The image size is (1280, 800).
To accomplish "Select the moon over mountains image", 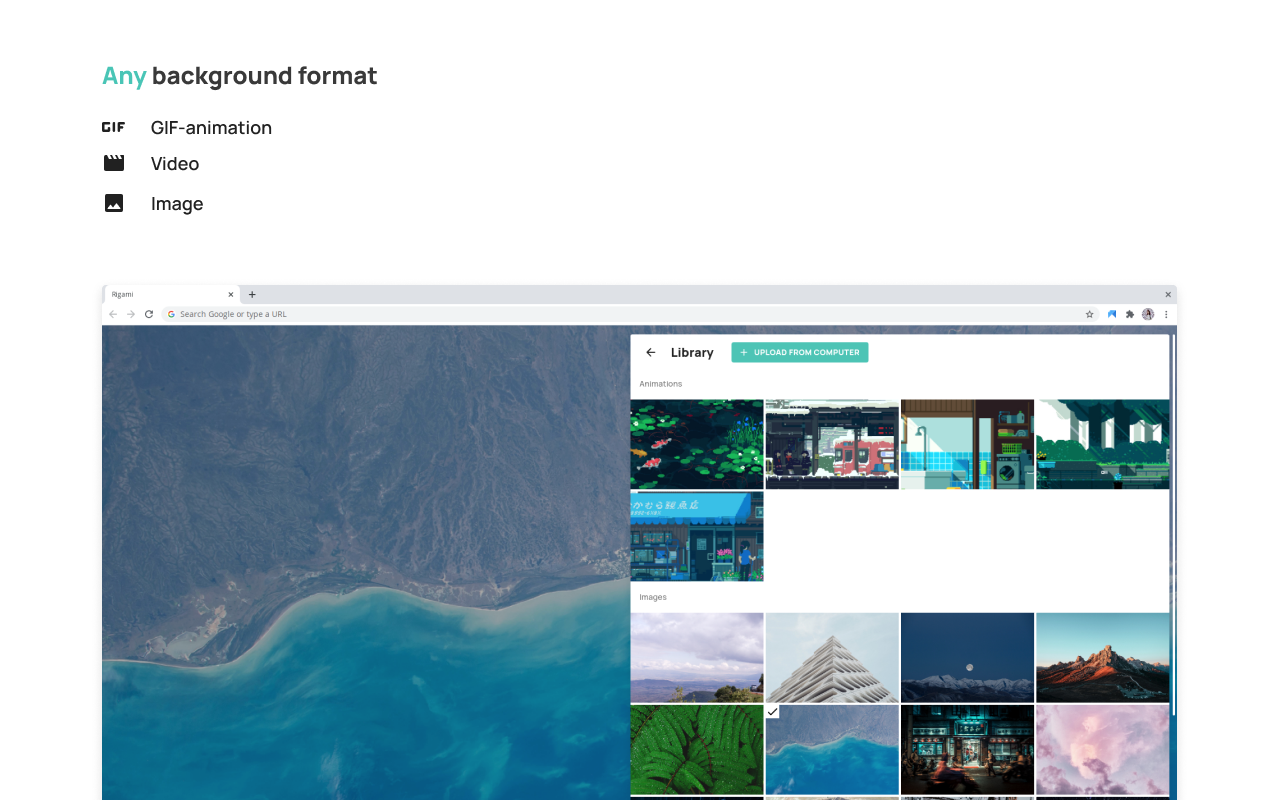I will 967,658.
